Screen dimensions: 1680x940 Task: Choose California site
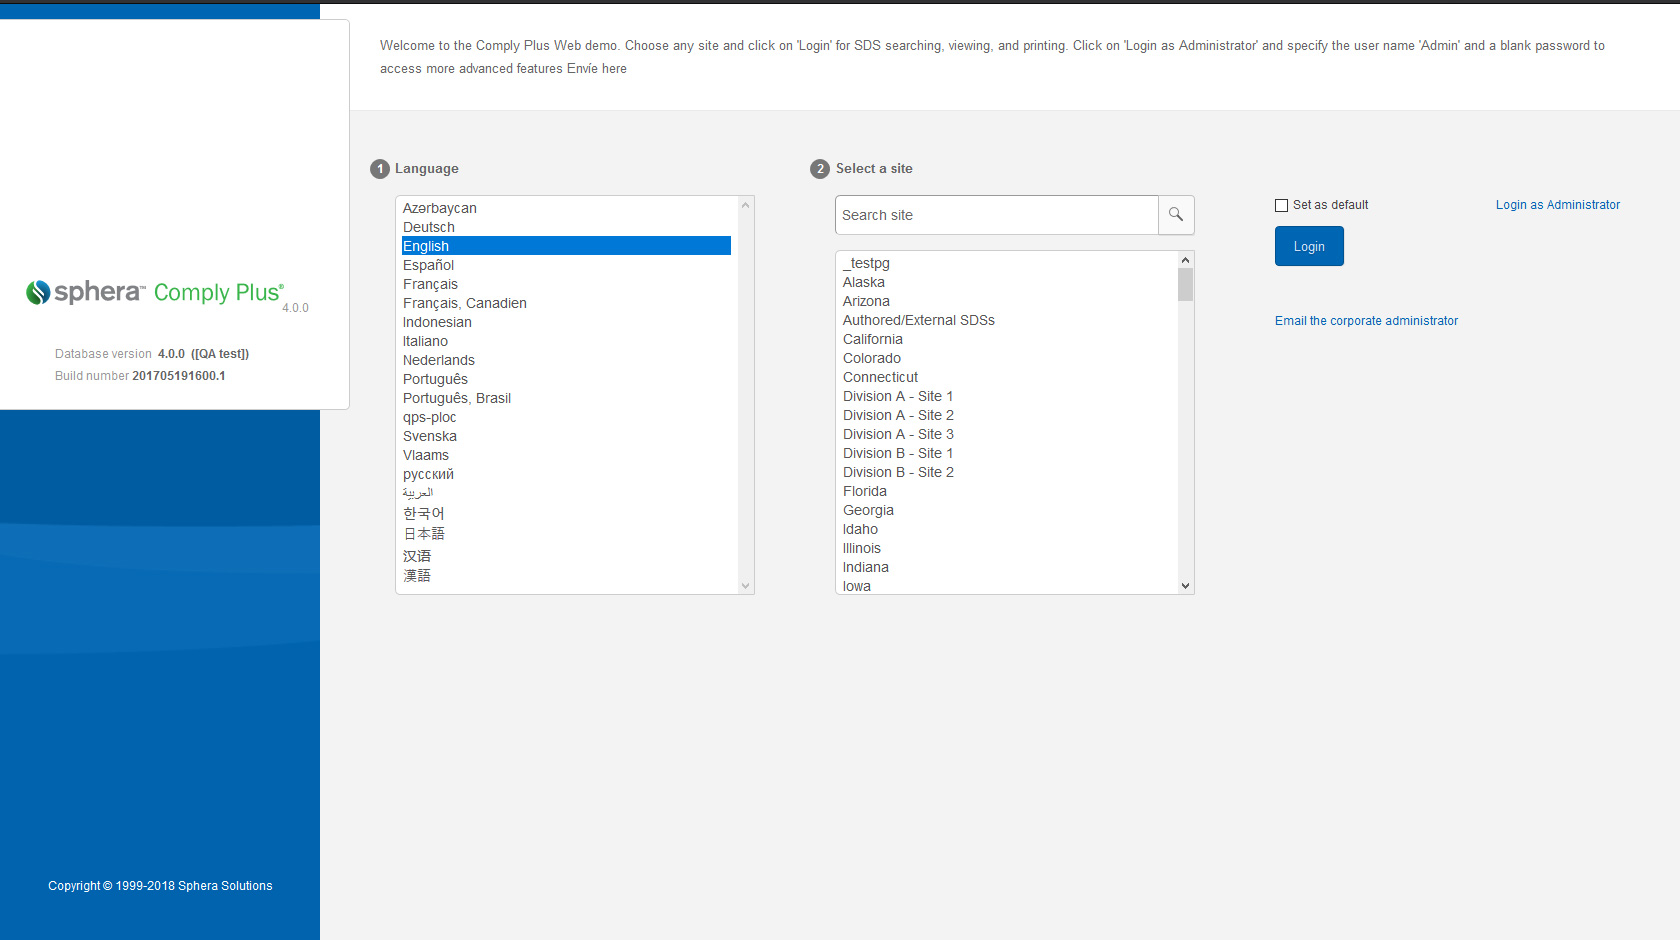coord(1008,339)
